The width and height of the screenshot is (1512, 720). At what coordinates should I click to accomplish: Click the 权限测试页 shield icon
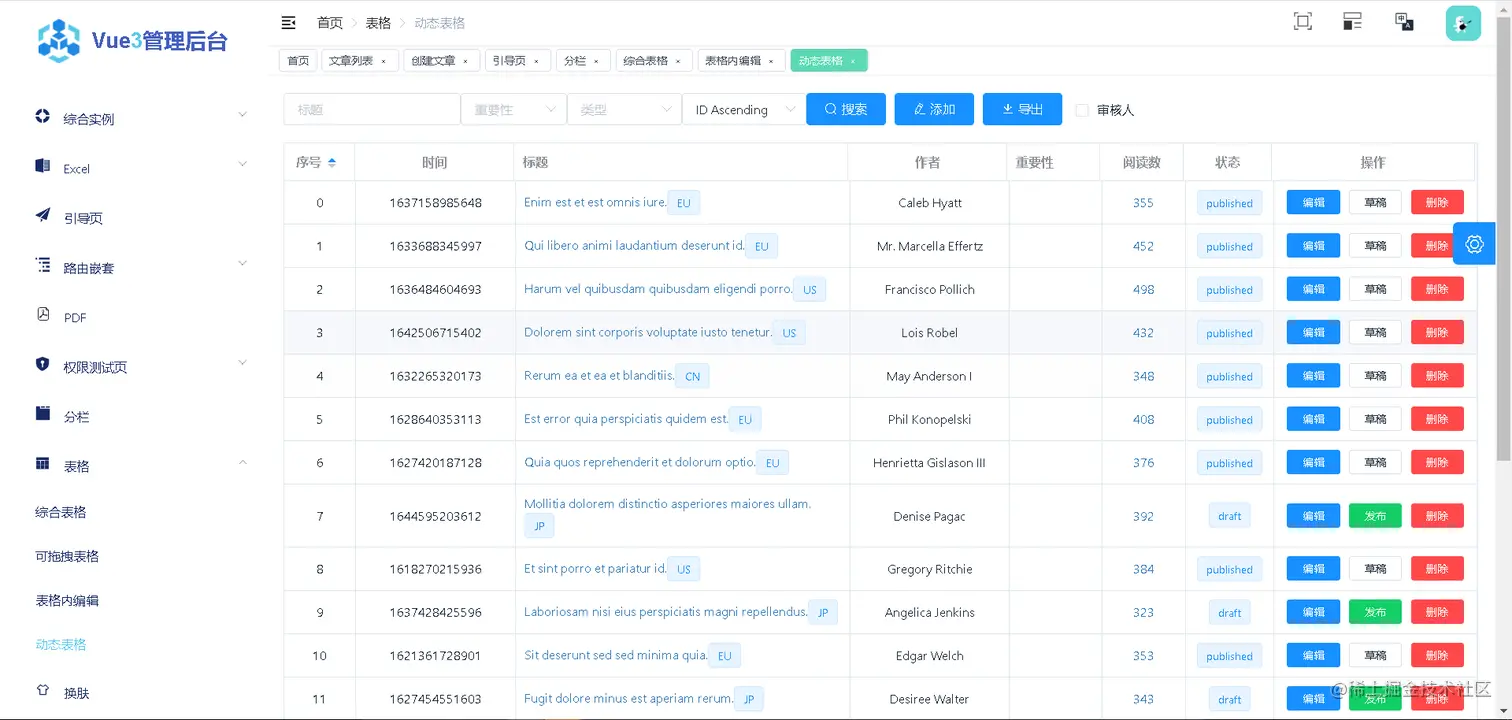pos(42,364)
